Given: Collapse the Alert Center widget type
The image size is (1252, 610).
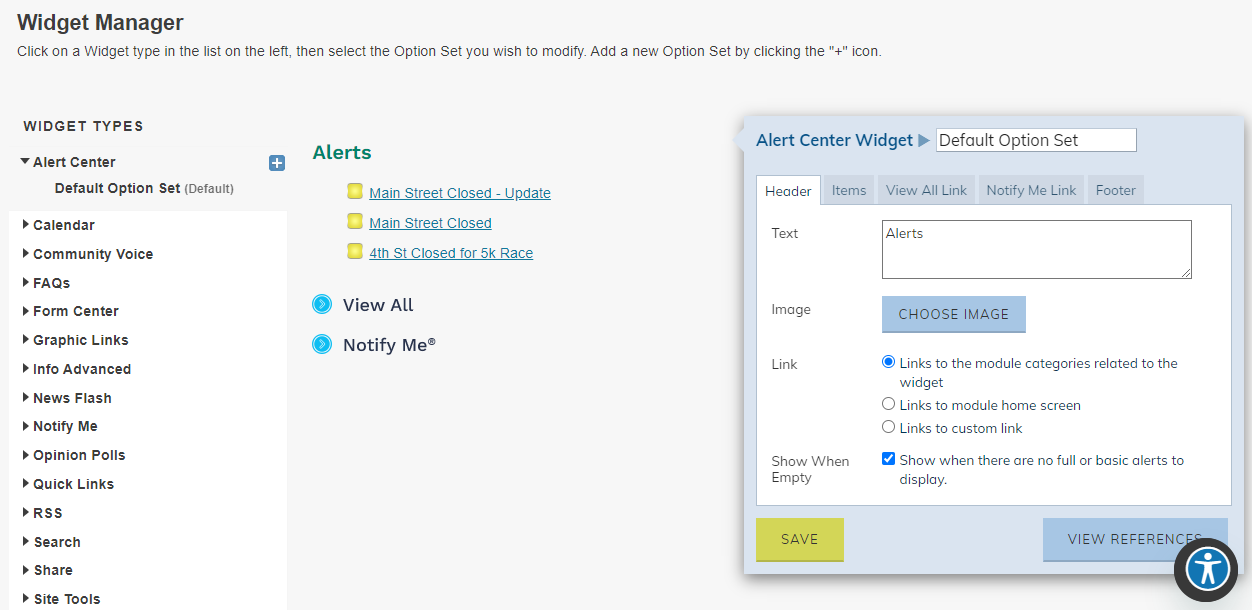Looking at the screenshot, I should [25, 161].
